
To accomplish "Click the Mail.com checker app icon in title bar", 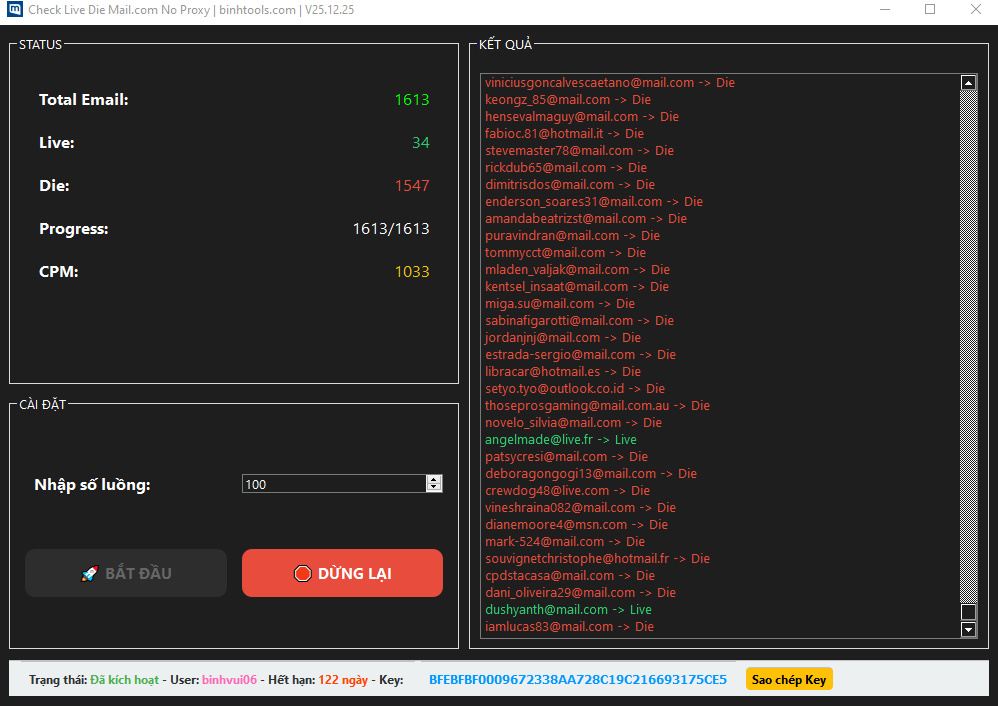I will tap(15, 10).
